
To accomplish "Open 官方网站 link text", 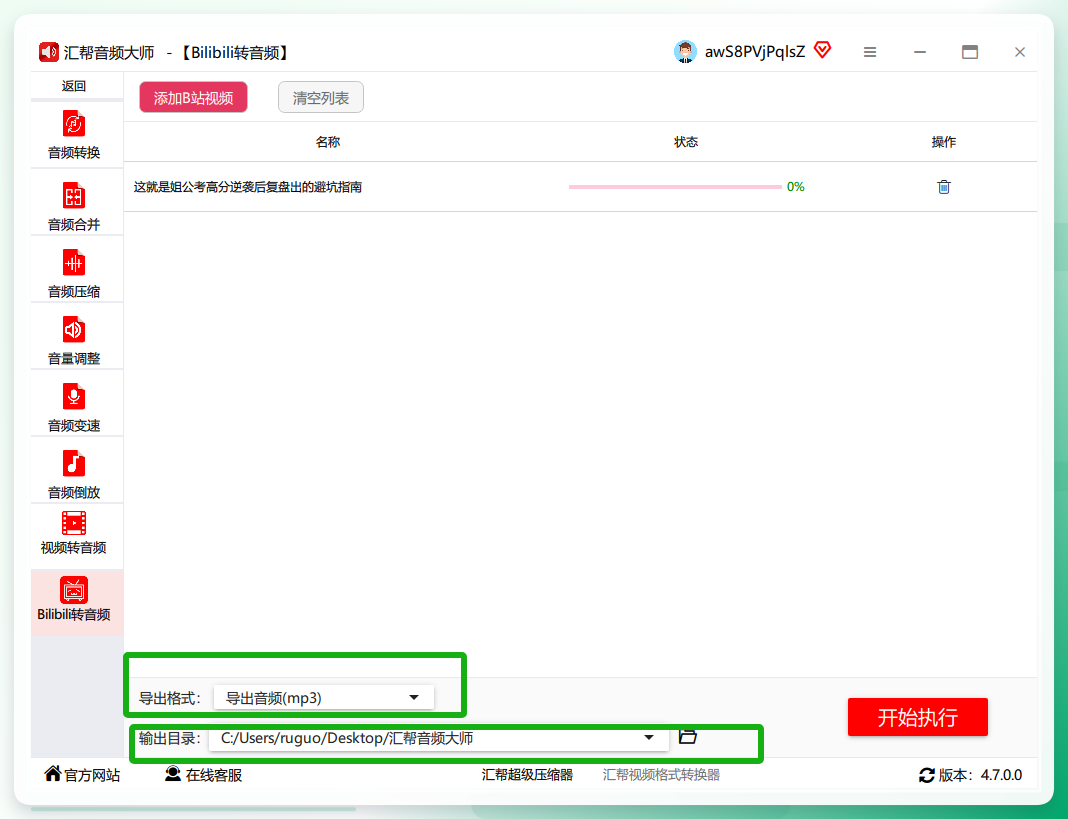I will (x=92, y=775).
